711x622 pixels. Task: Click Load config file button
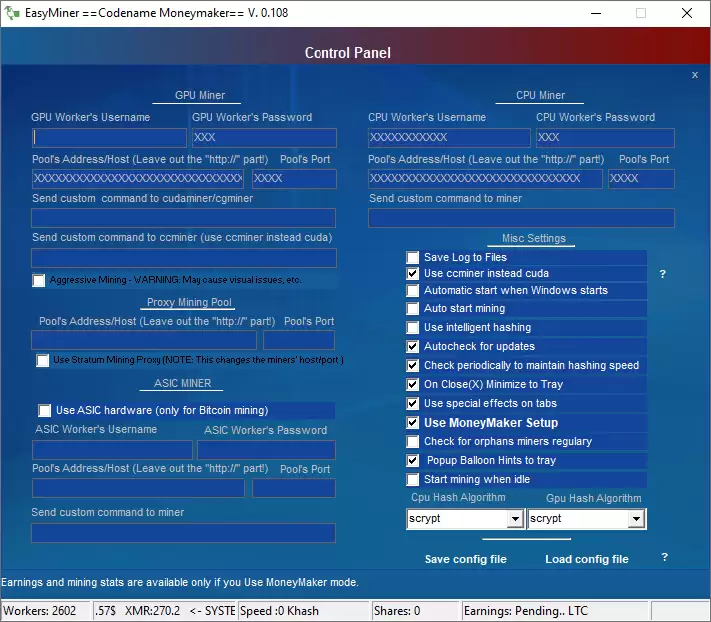coord(586,559)
